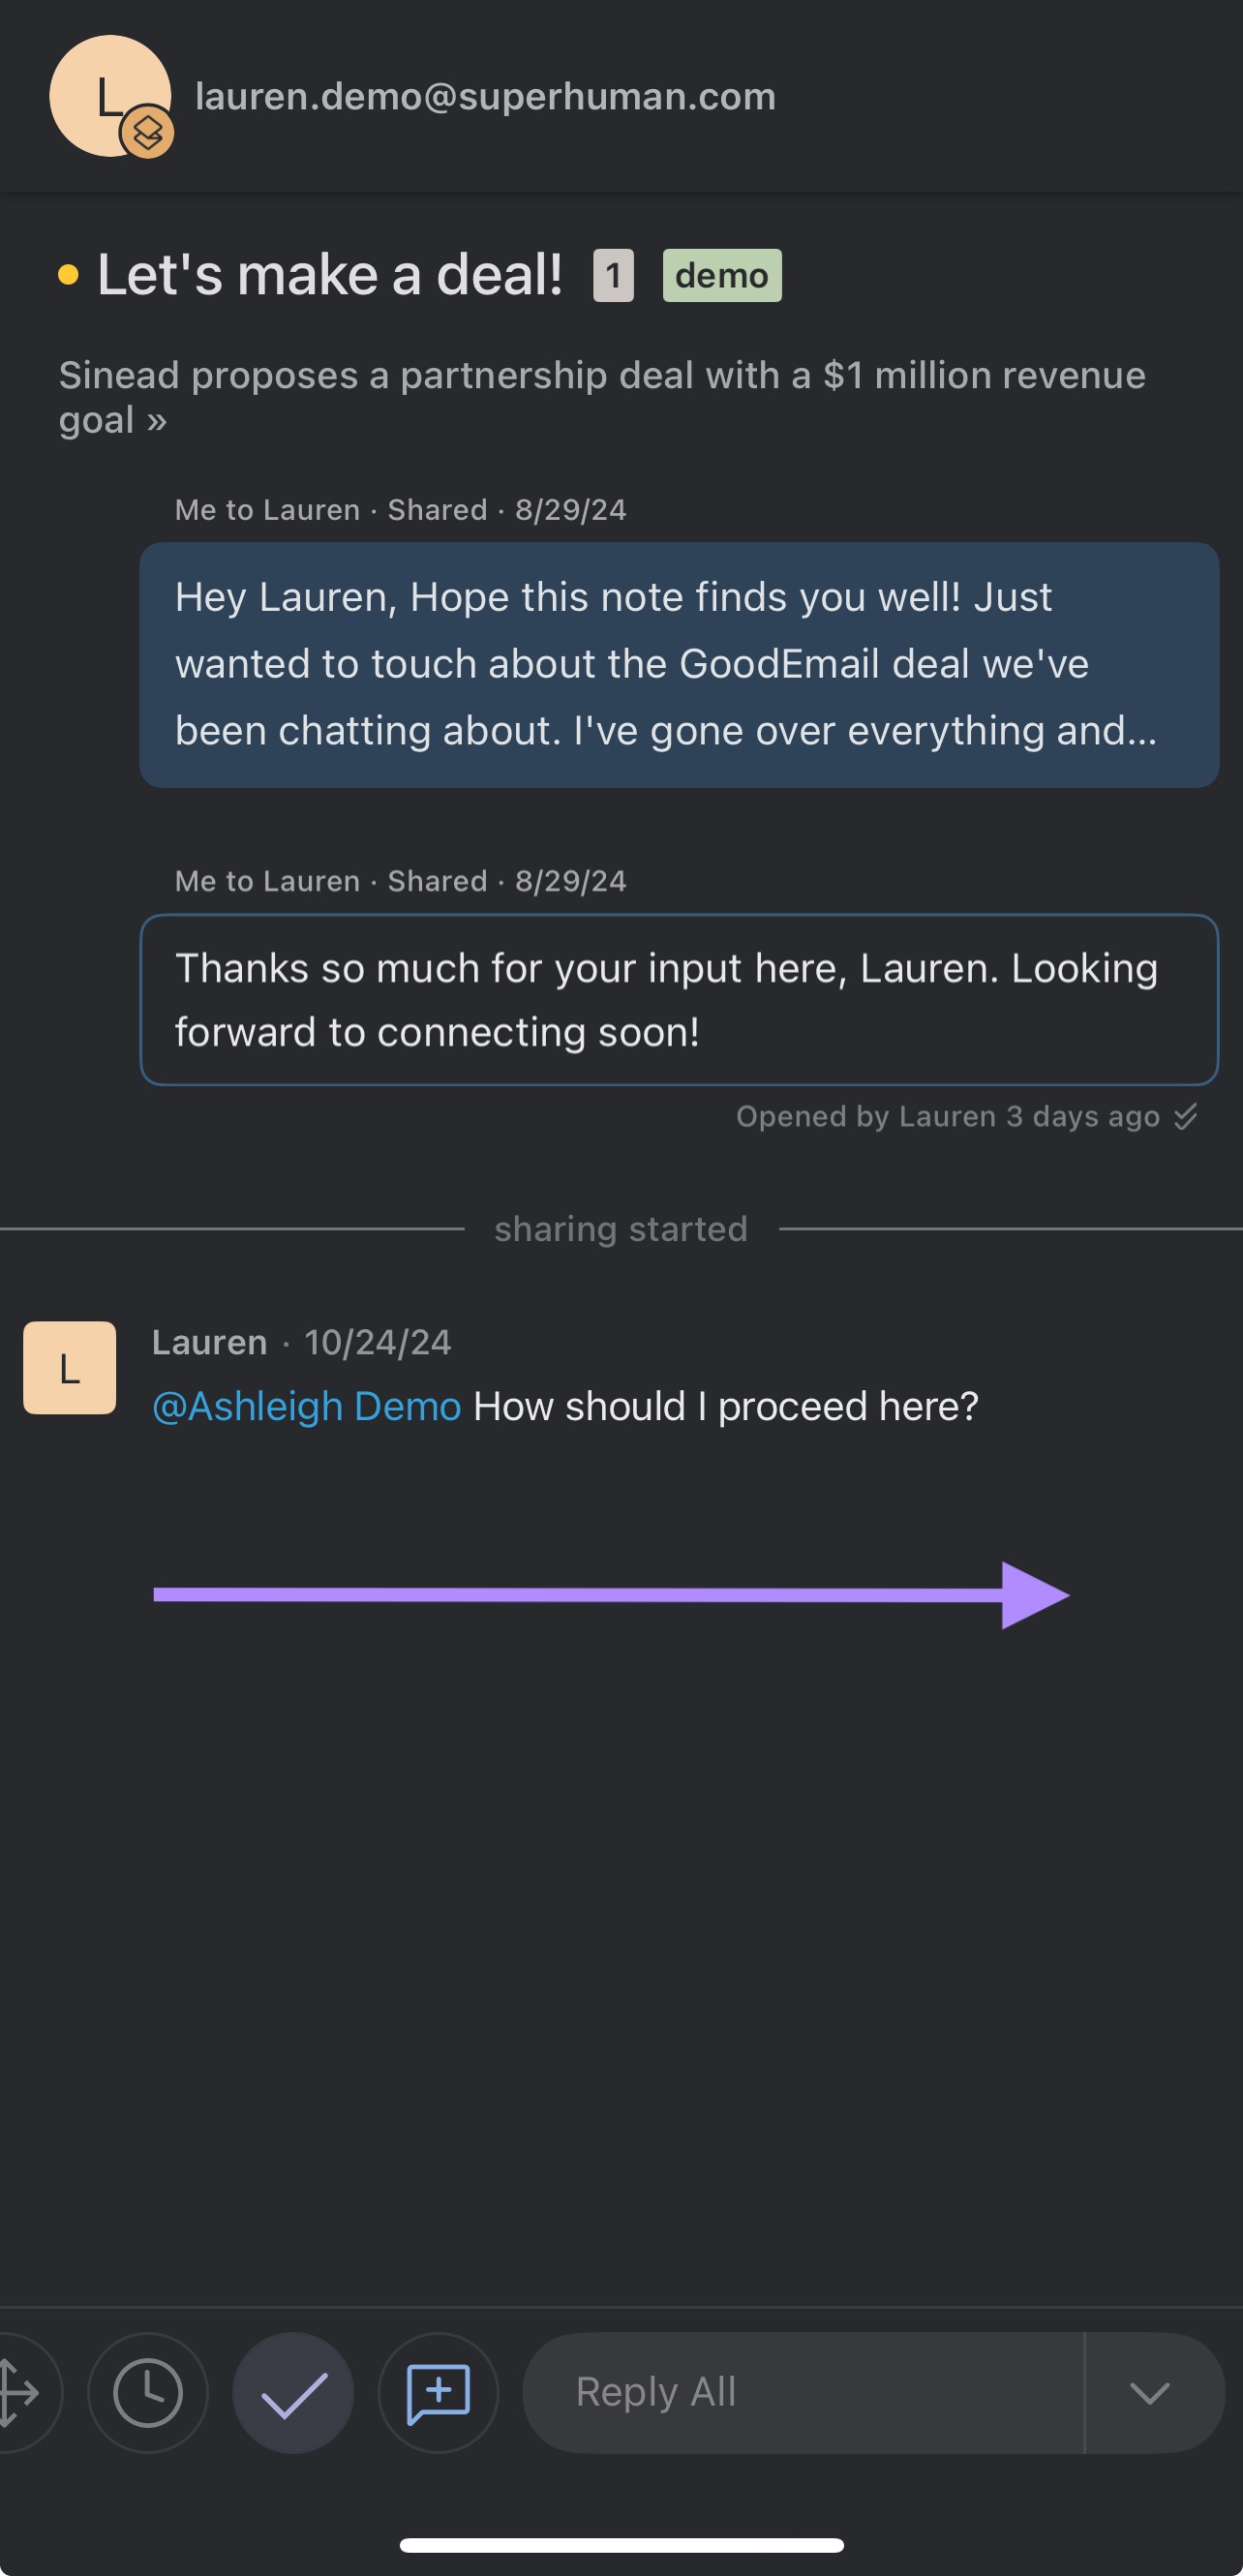Viewport: 1243px width, 2576px height.
Task: Open the Thanks so much message
Action: pyautogui.click(x=679, y=1000)
